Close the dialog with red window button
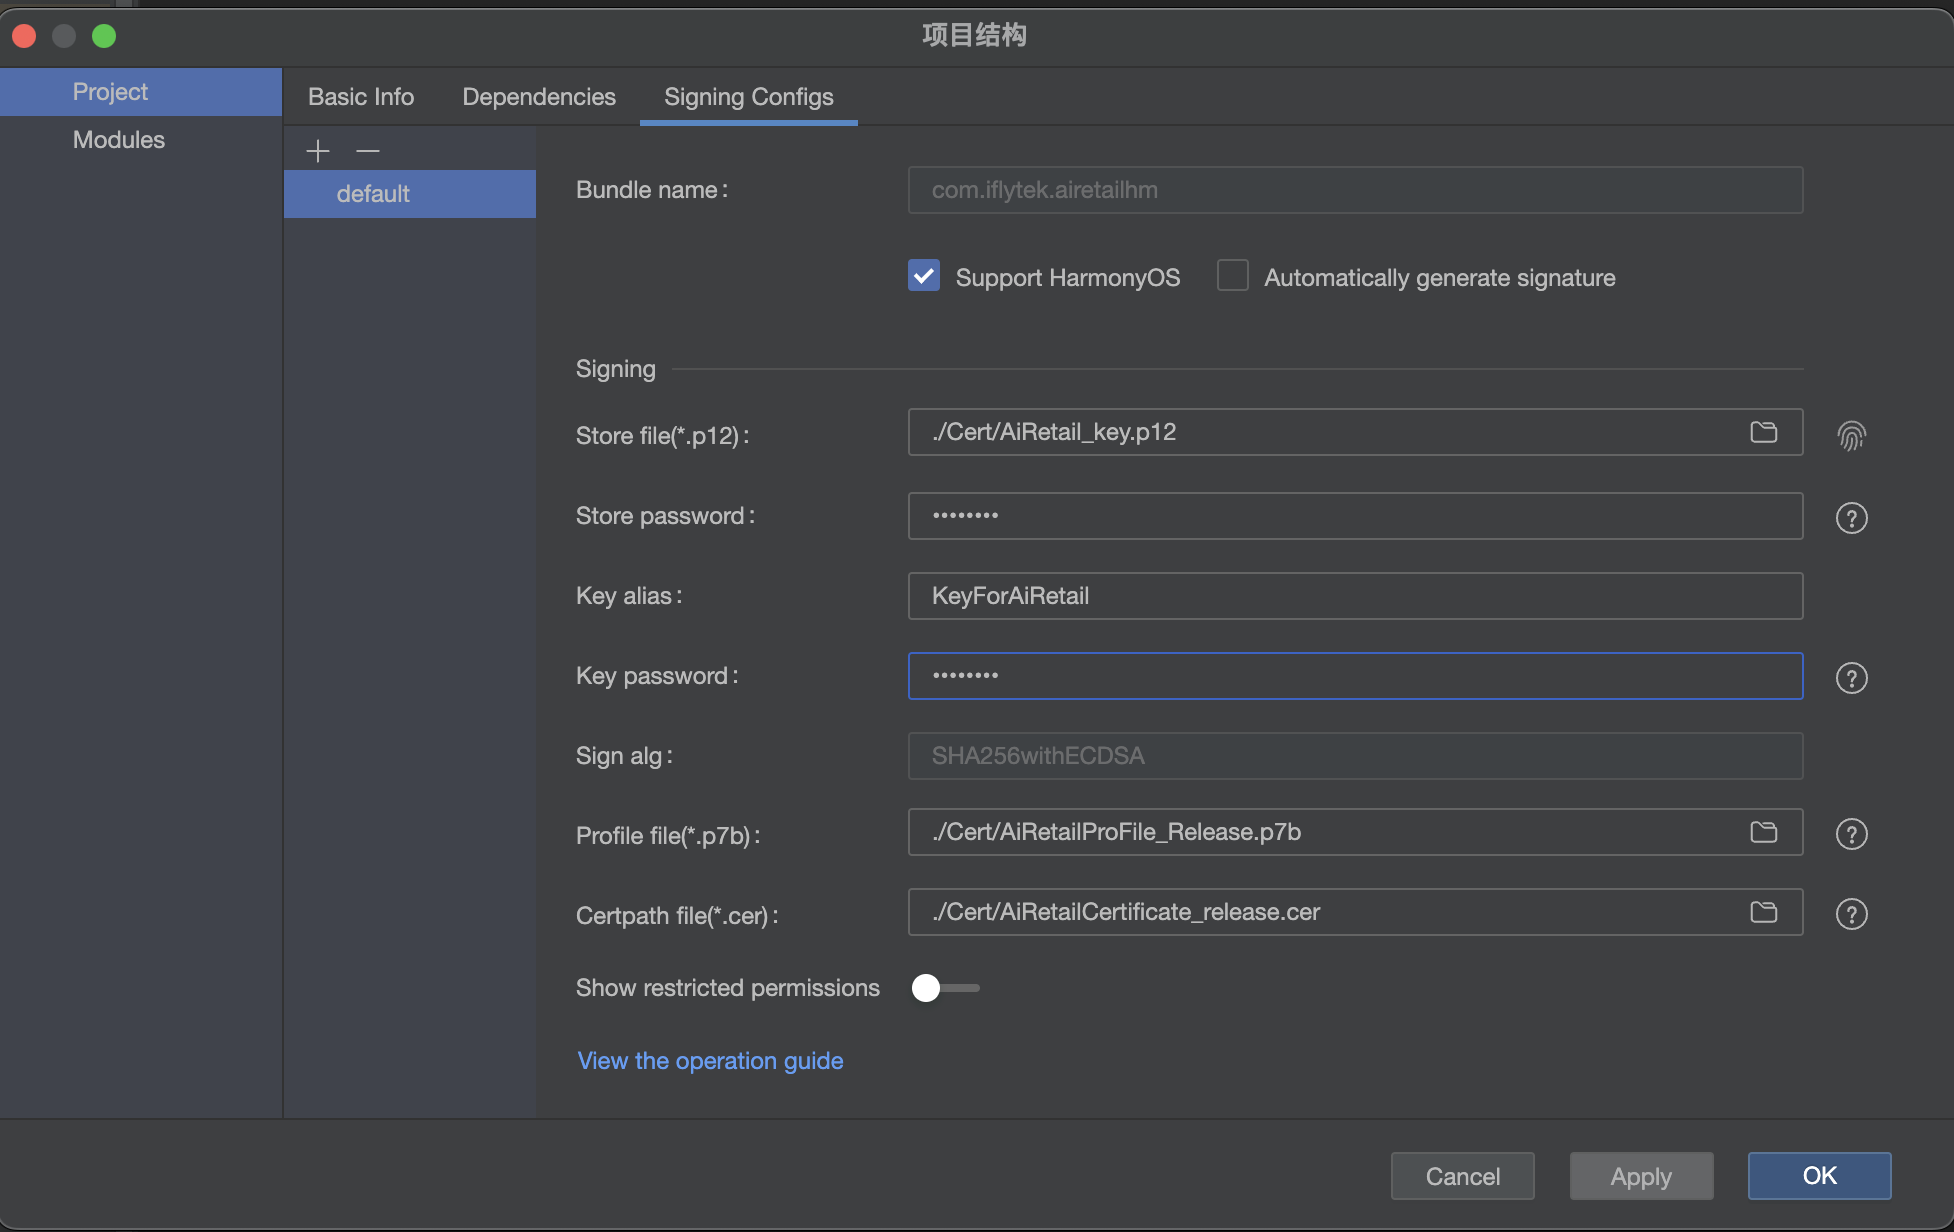The image size is (1954, 1232). point(24,36)
